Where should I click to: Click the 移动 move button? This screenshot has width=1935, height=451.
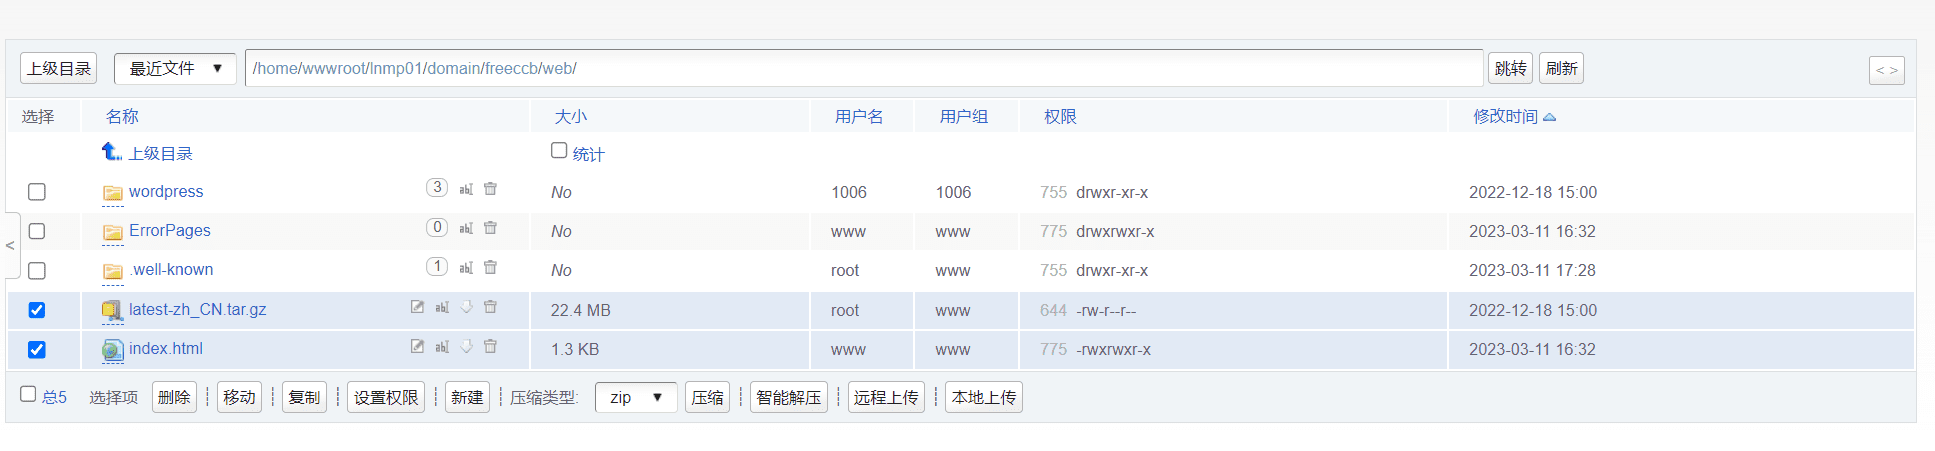click(239, 397)
